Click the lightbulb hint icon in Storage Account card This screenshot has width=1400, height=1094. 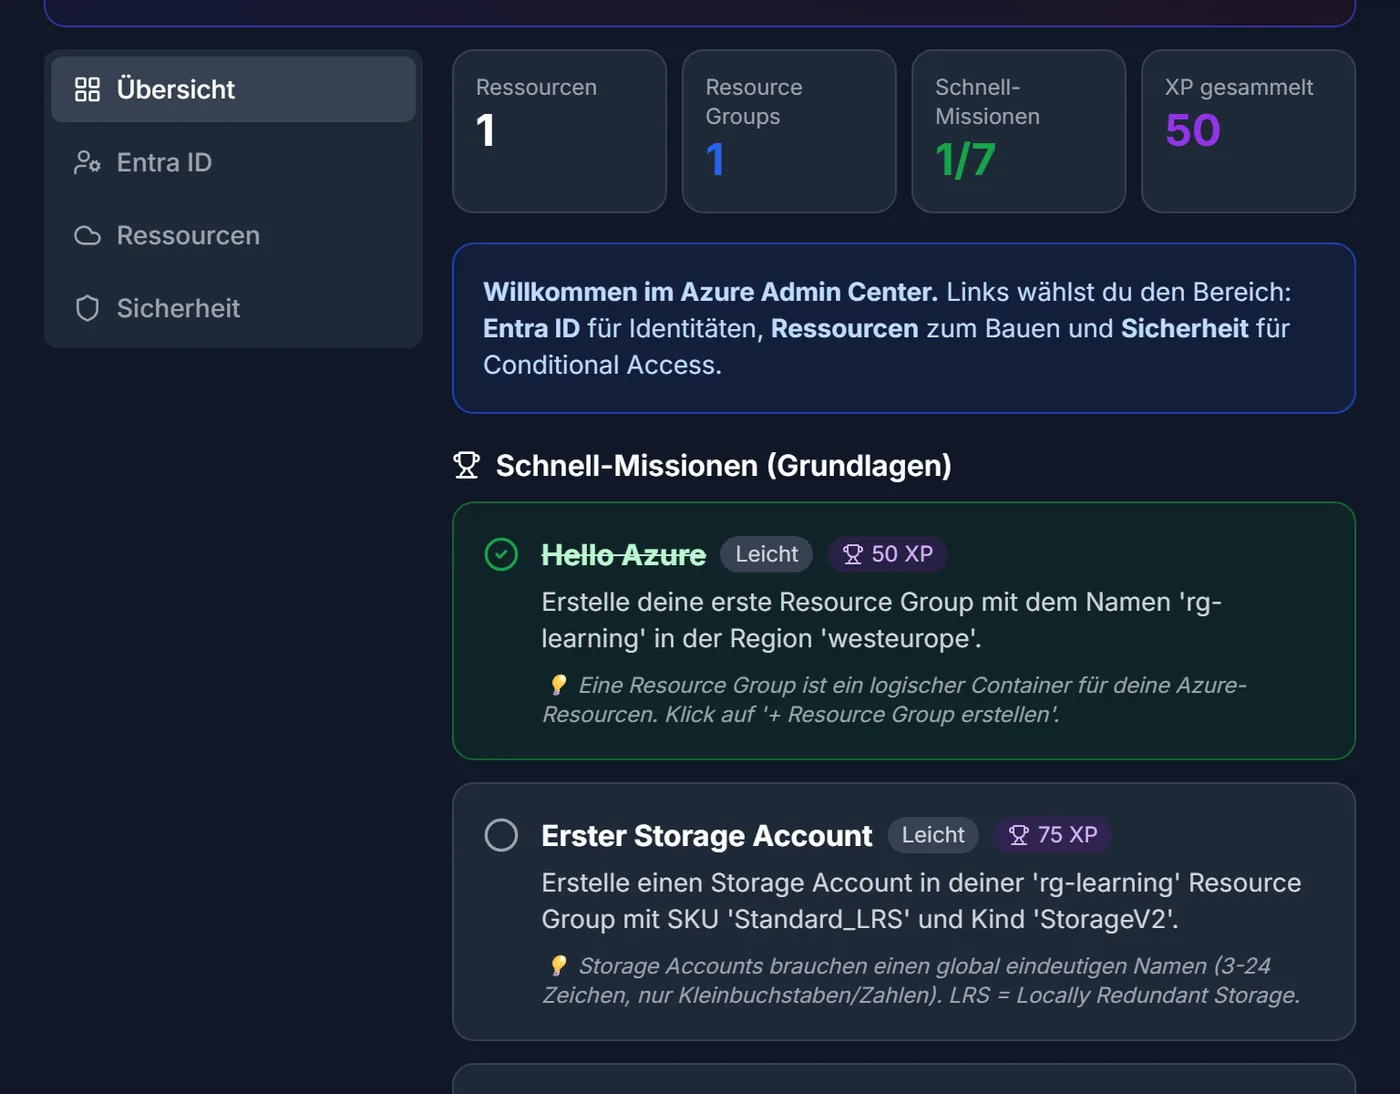pos(558,966)
